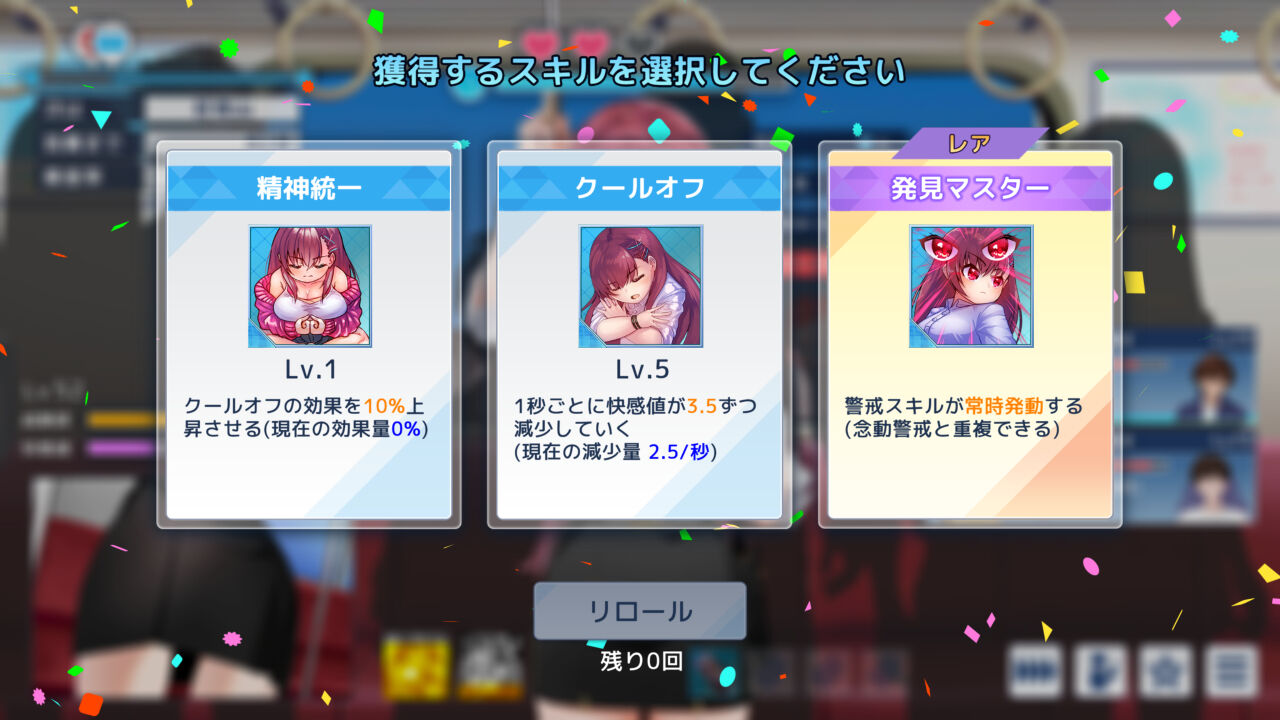Click the blurred hamburger menu icon

[1231, 670]
